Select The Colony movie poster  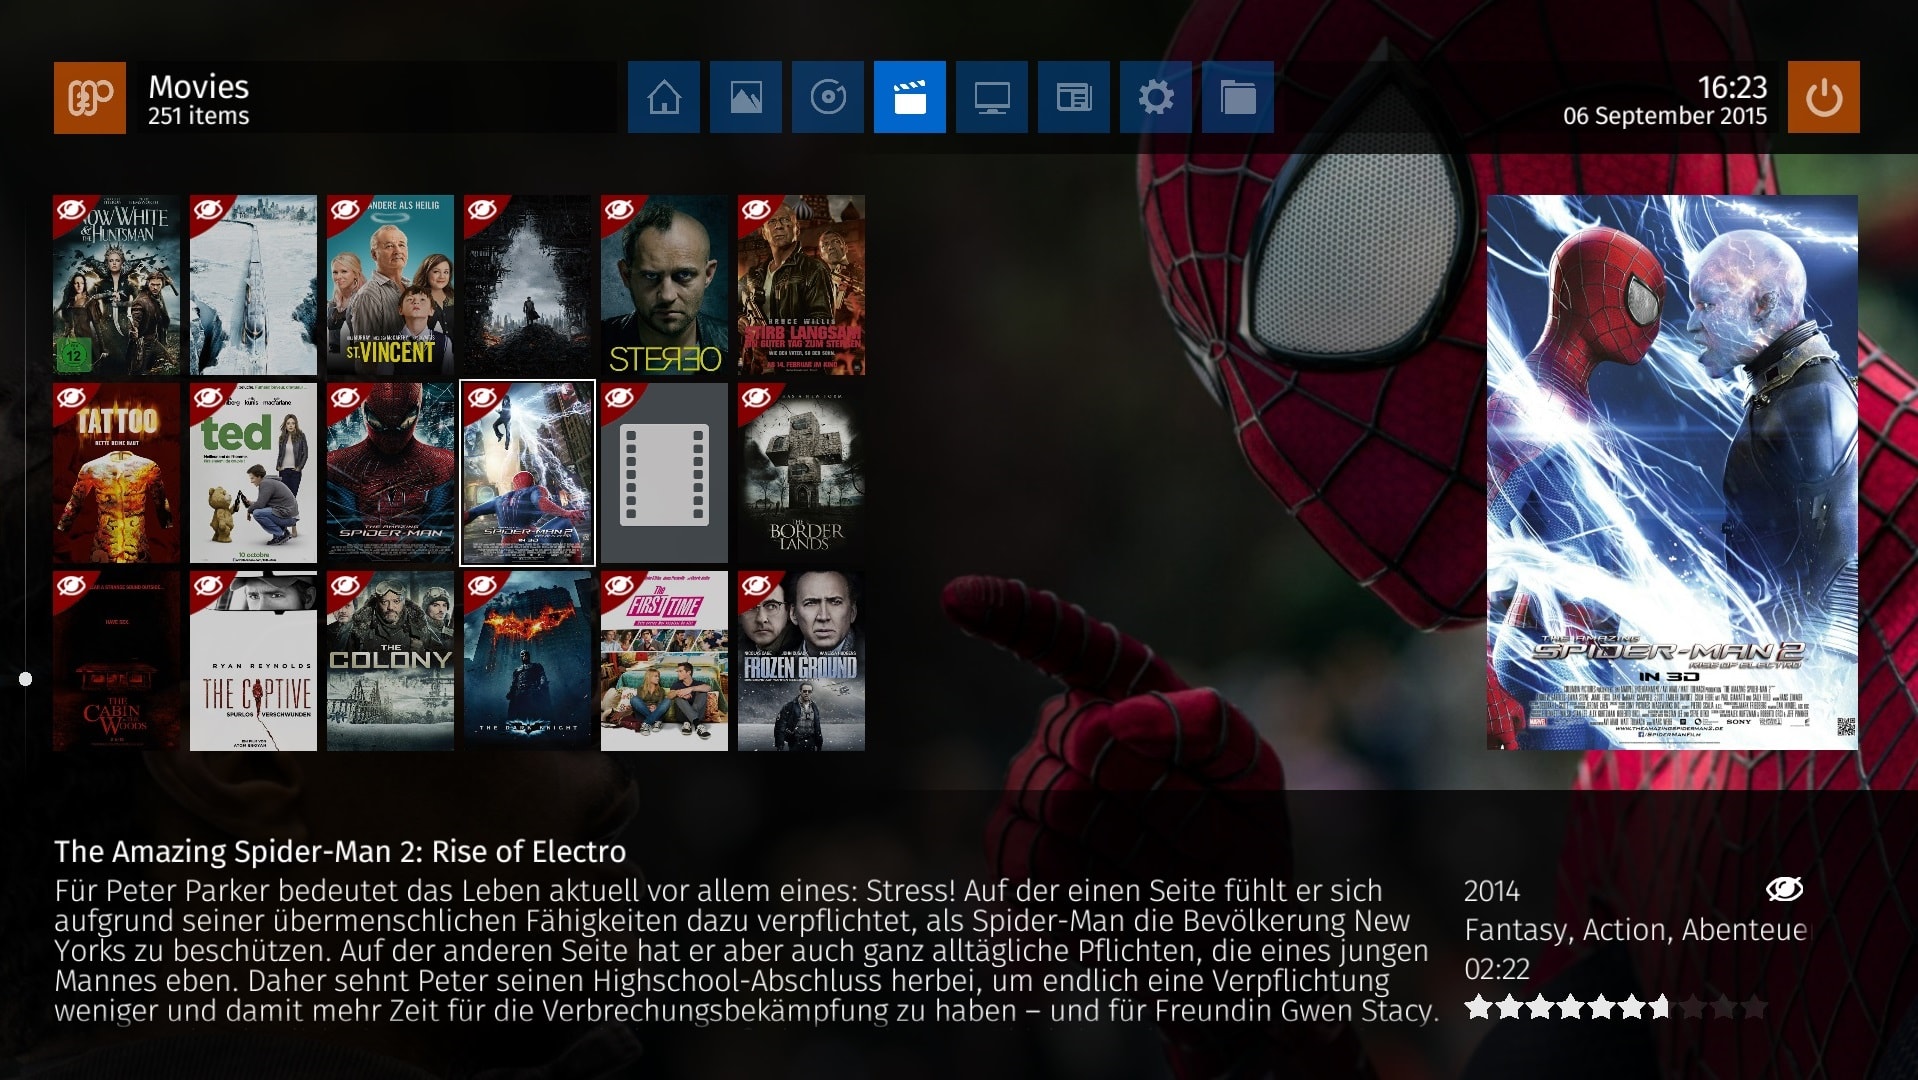point(390,661)
